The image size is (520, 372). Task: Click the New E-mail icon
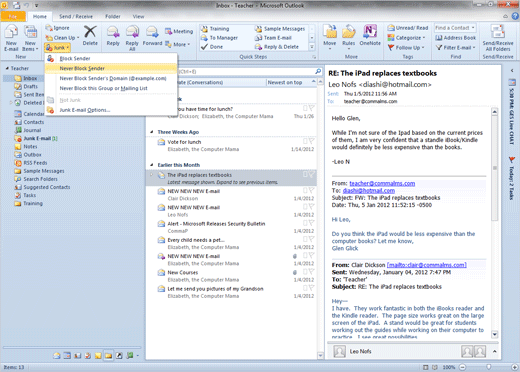[x=11, y=33]
